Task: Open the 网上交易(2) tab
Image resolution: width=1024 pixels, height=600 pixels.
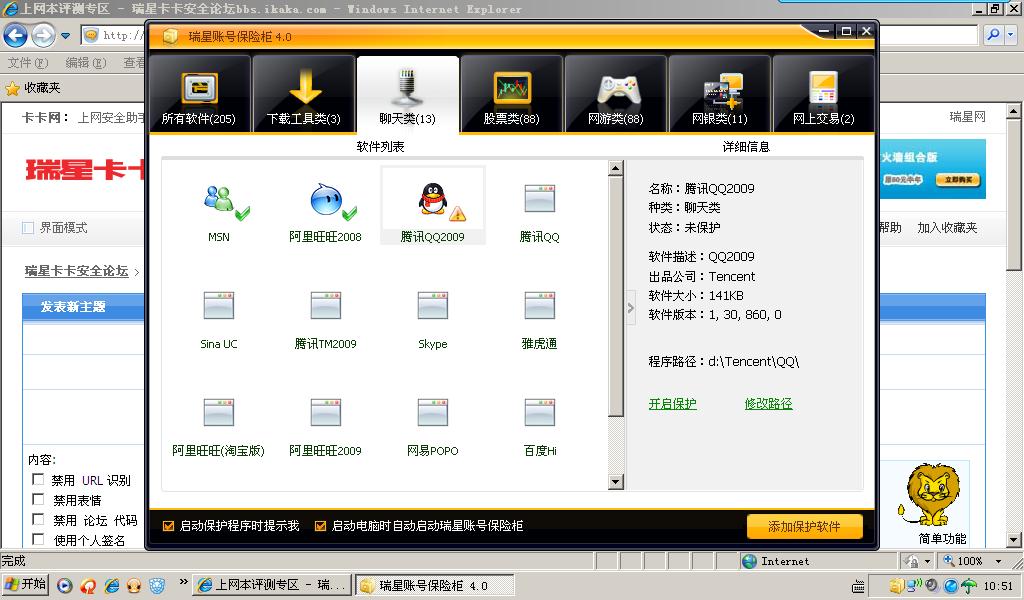Action: pyautogui.click(x=824, y=94)
